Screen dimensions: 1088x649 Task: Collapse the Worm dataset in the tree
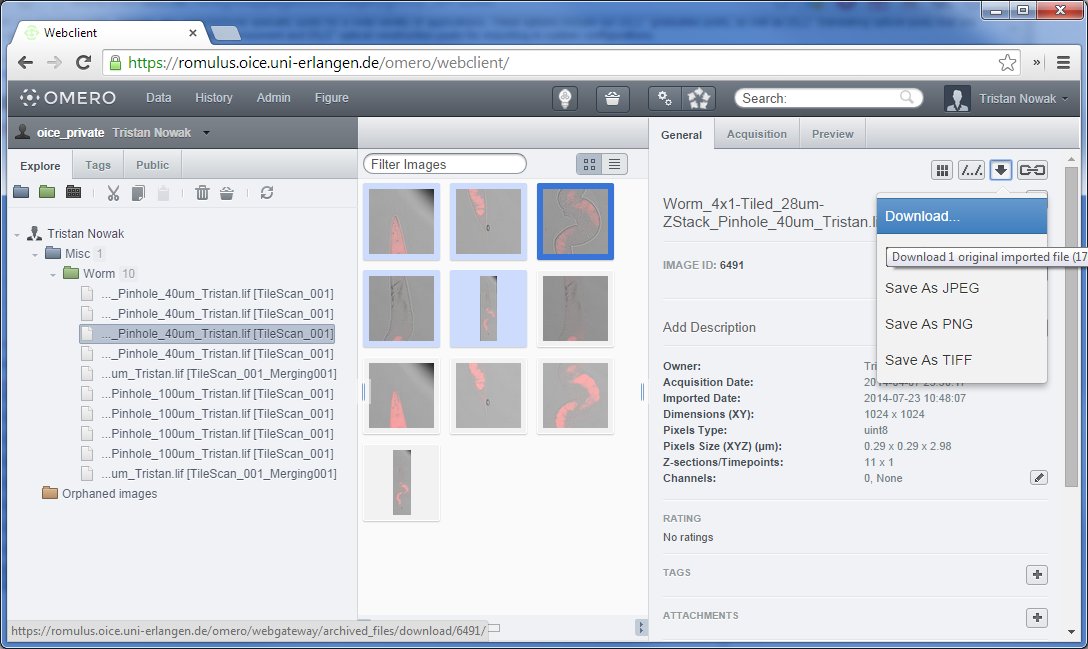coord(54,274)
